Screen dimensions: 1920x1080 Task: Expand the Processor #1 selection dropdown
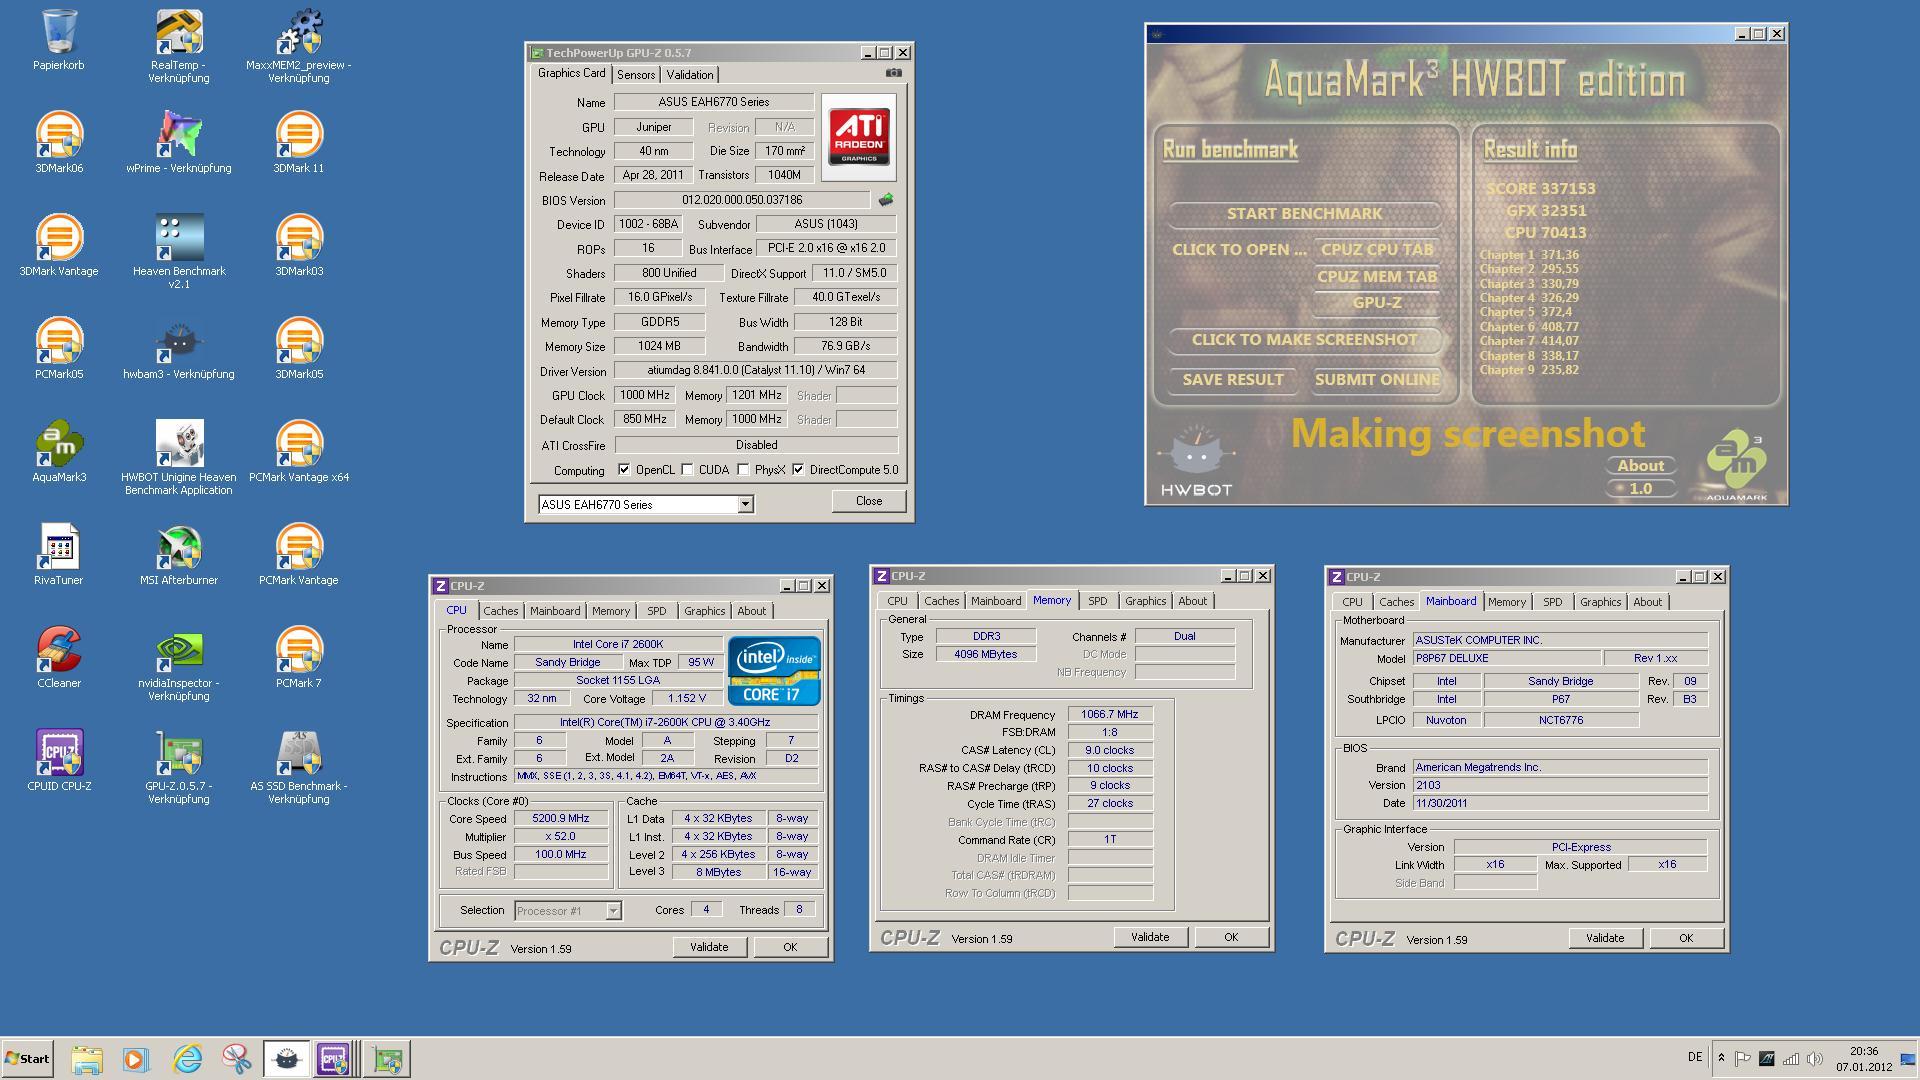(x=613, y=911)
